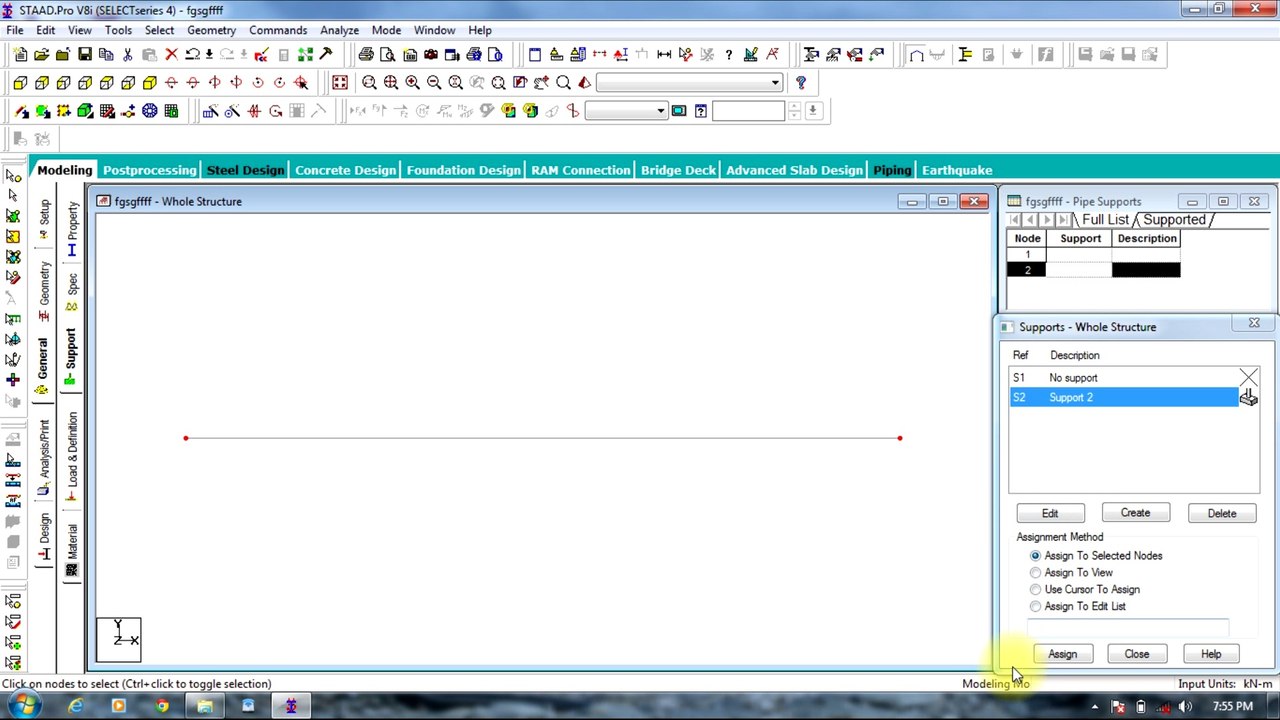This screenshot has width=1280, height=720.
Task: Click the S1 No support cross icon
Action: coord(1248,377)
